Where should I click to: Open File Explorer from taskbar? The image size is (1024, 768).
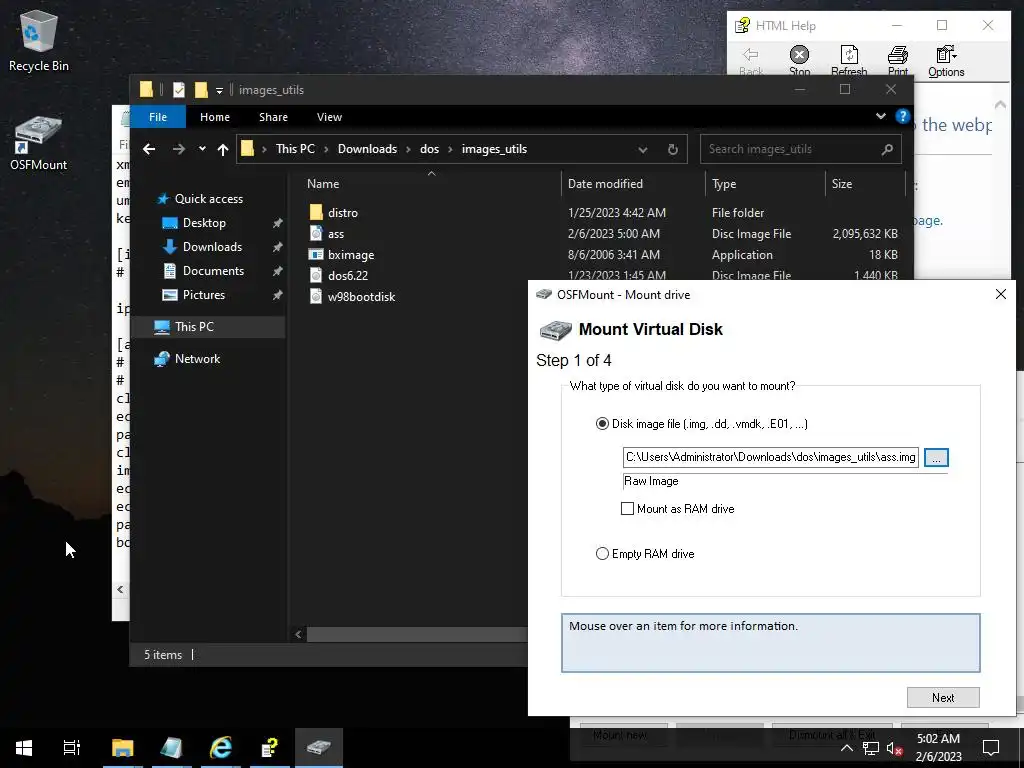[122, 748]
